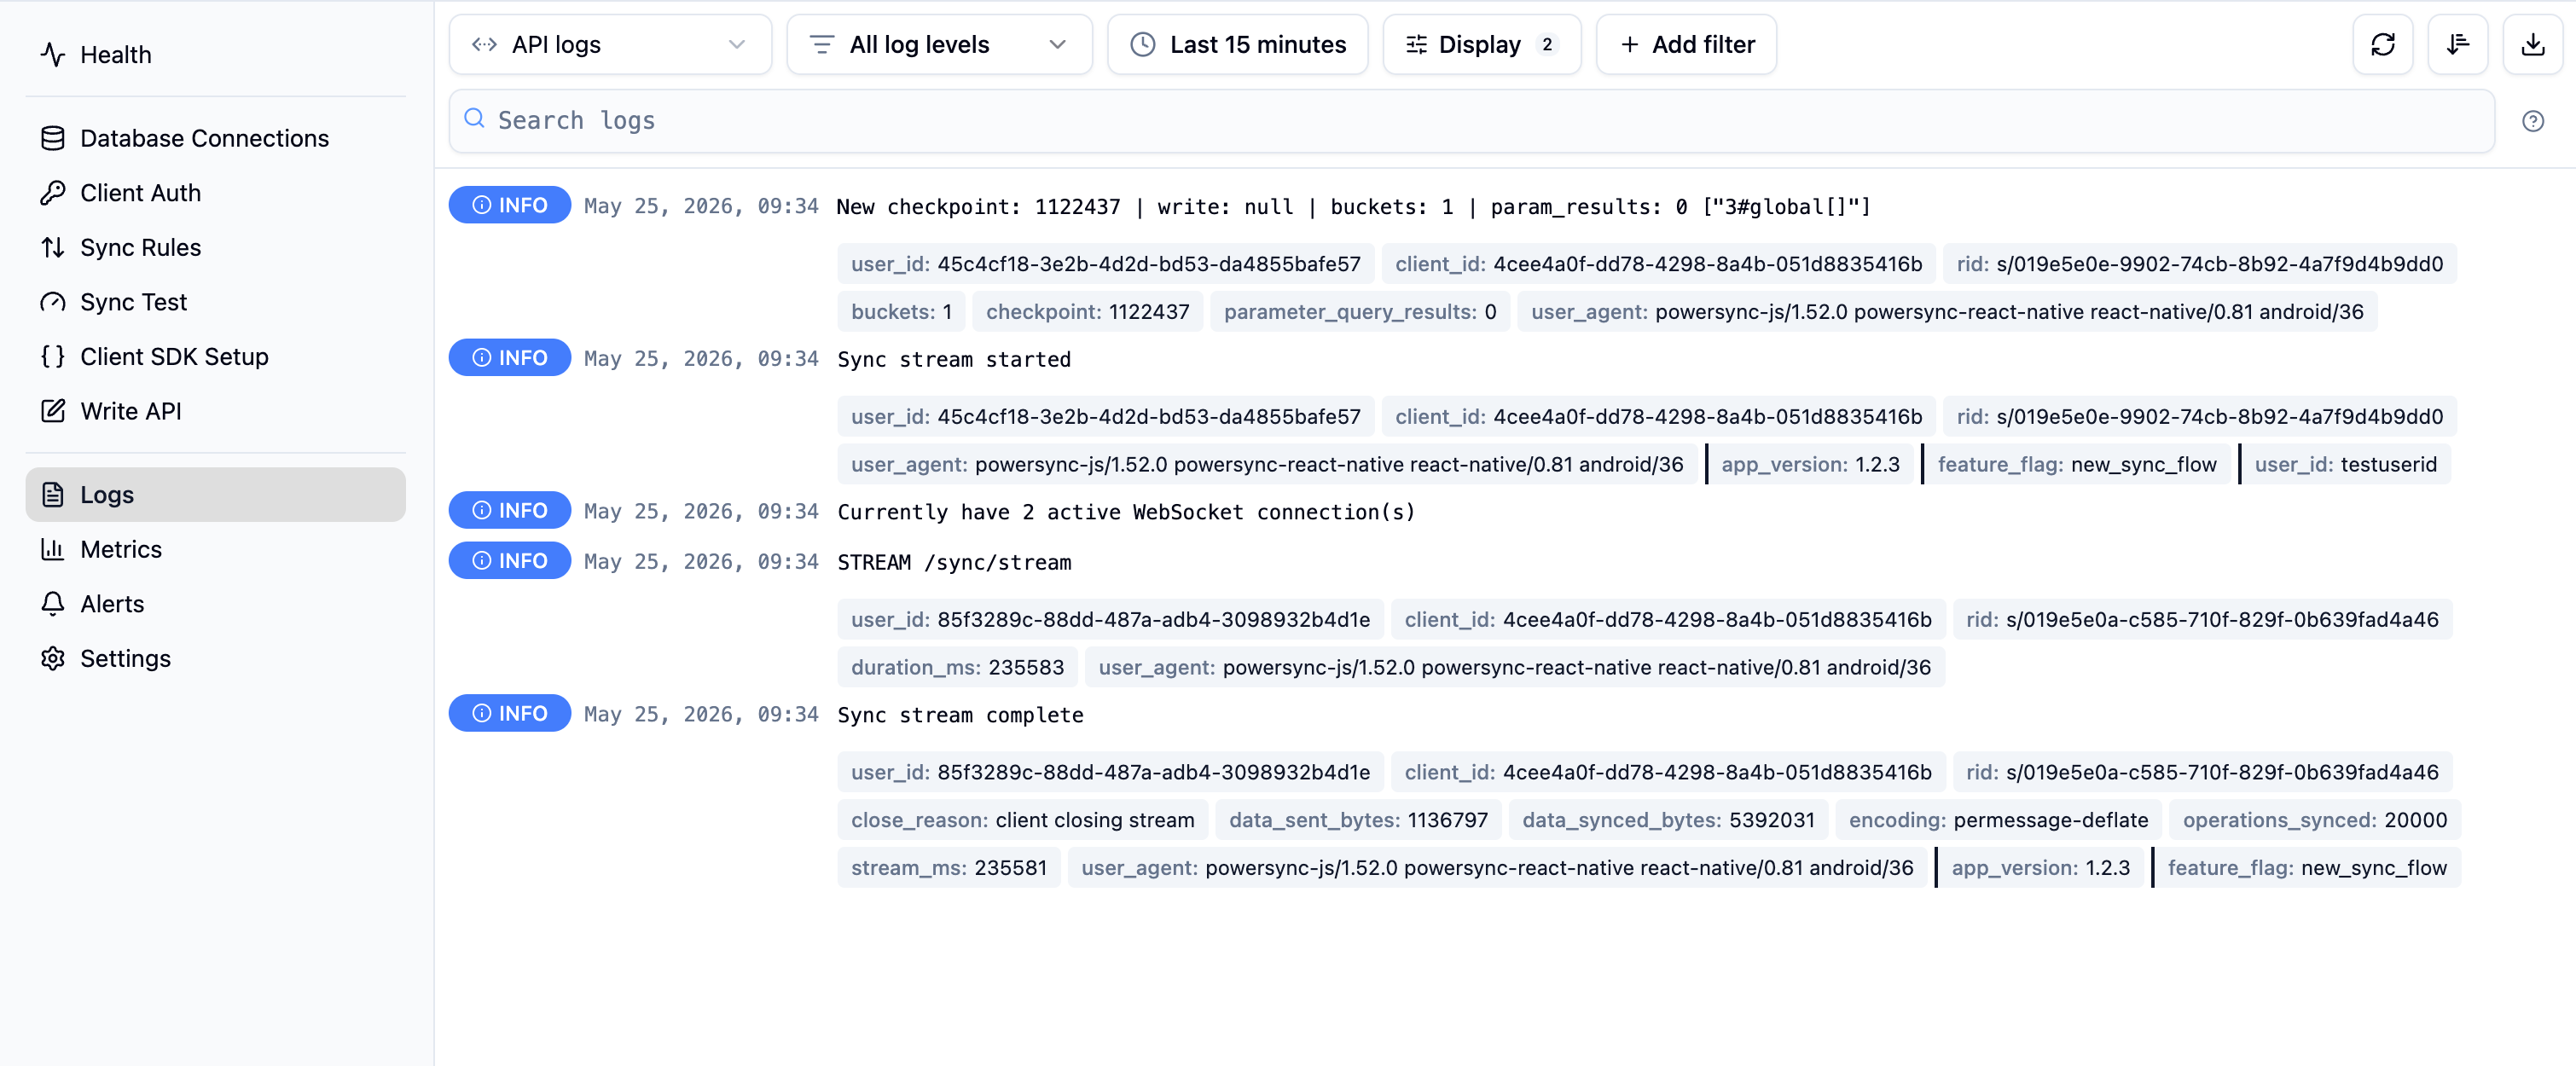This screenshot has width=2576, height=1066.
Task: Select Currently have 2 active WebSocket message
Action: tap(1126, 512)
